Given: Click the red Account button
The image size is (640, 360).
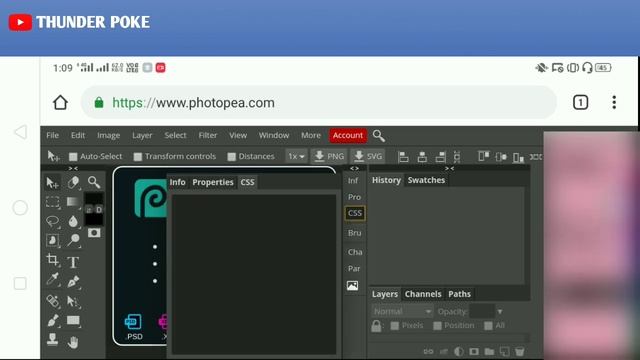Looking at the screenshot, I should click(348, 135).
